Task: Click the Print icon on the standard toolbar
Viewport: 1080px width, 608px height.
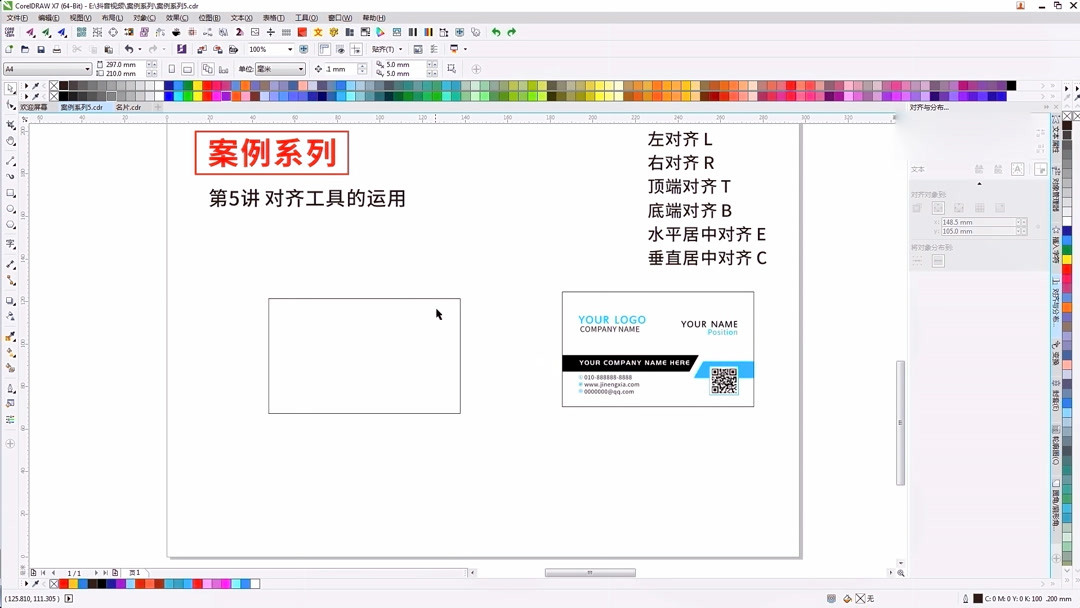Action: coord(56,49)
